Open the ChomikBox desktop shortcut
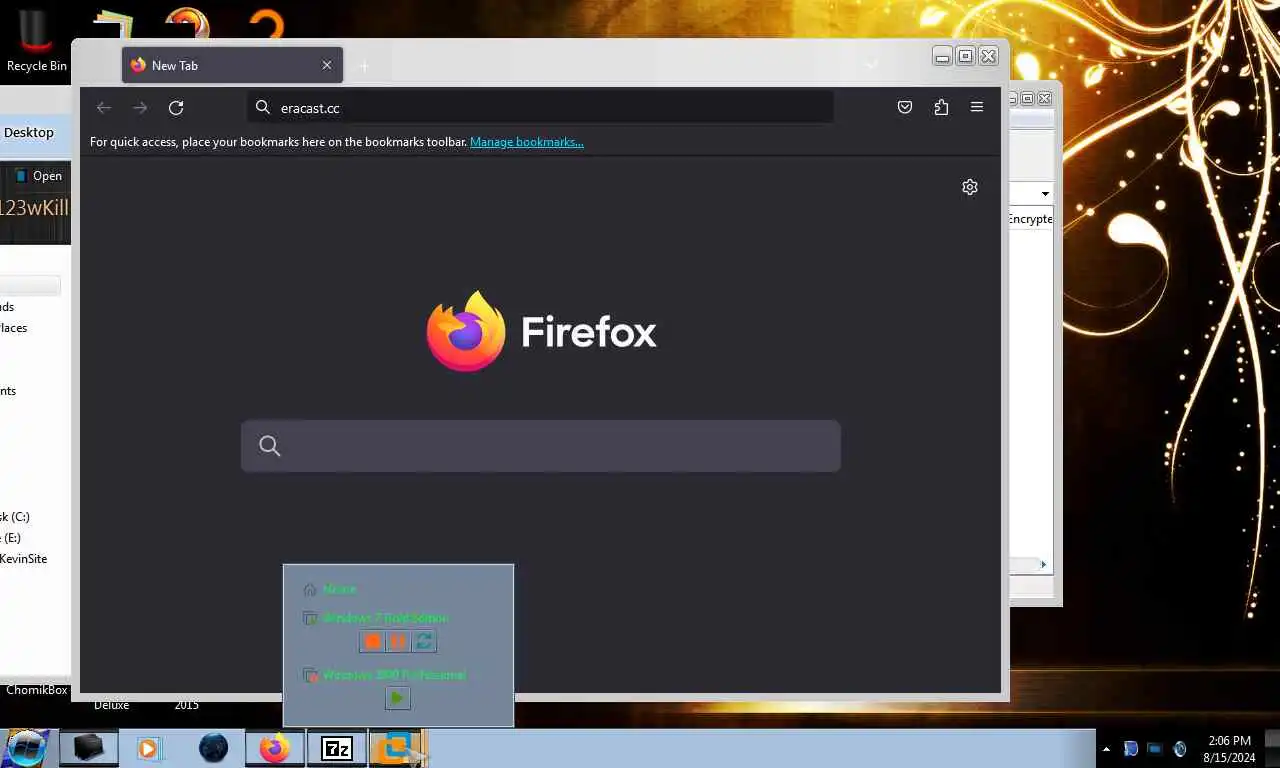Image resolution: width=1280 pixels, height=768 pixels. [x=37, y=690]
